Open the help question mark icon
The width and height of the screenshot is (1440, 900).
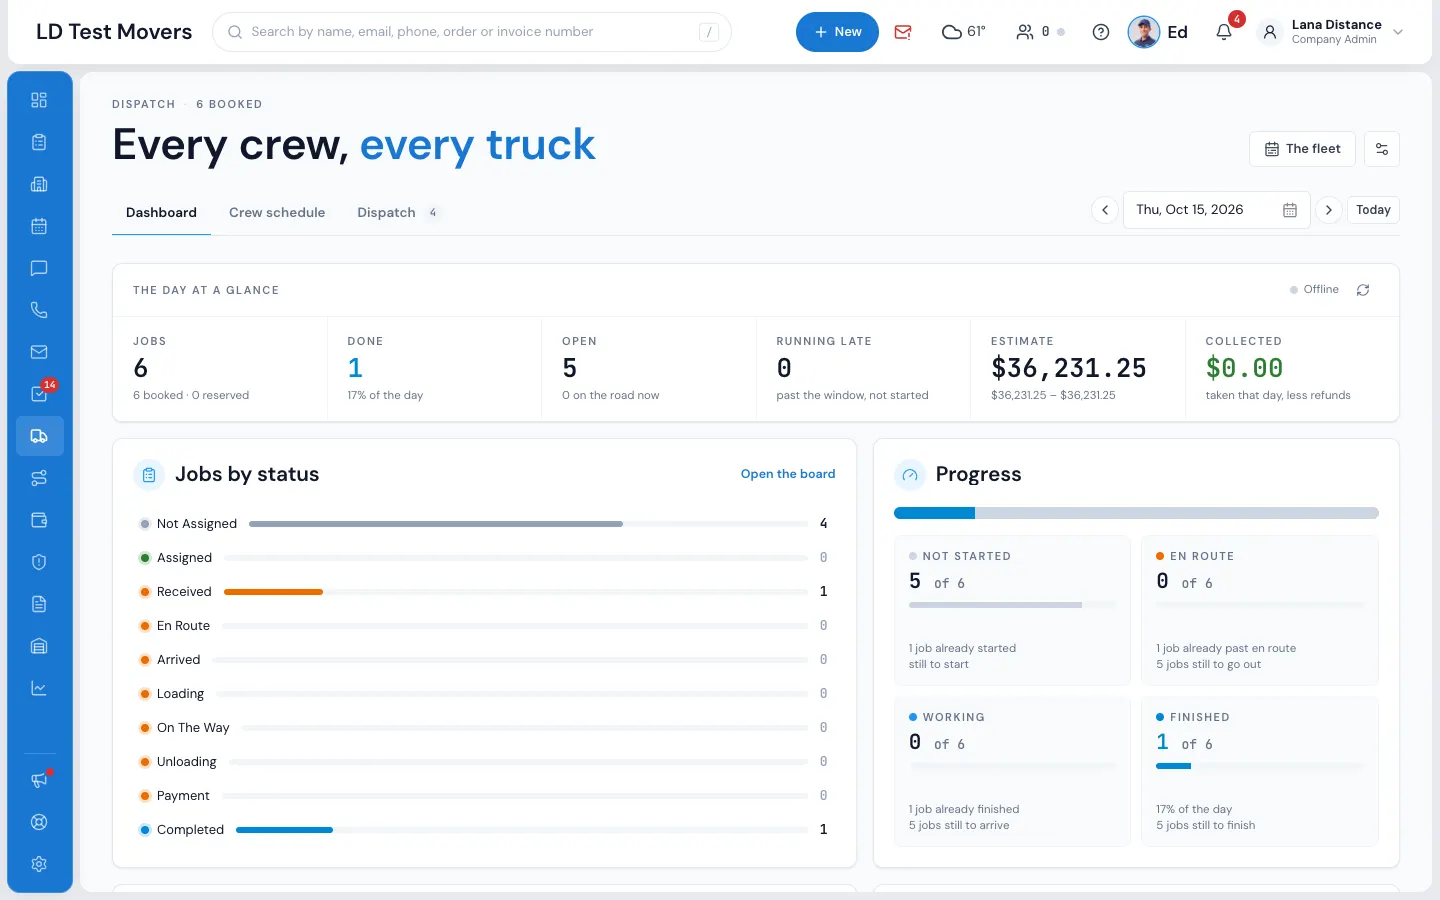[1101, 32]
